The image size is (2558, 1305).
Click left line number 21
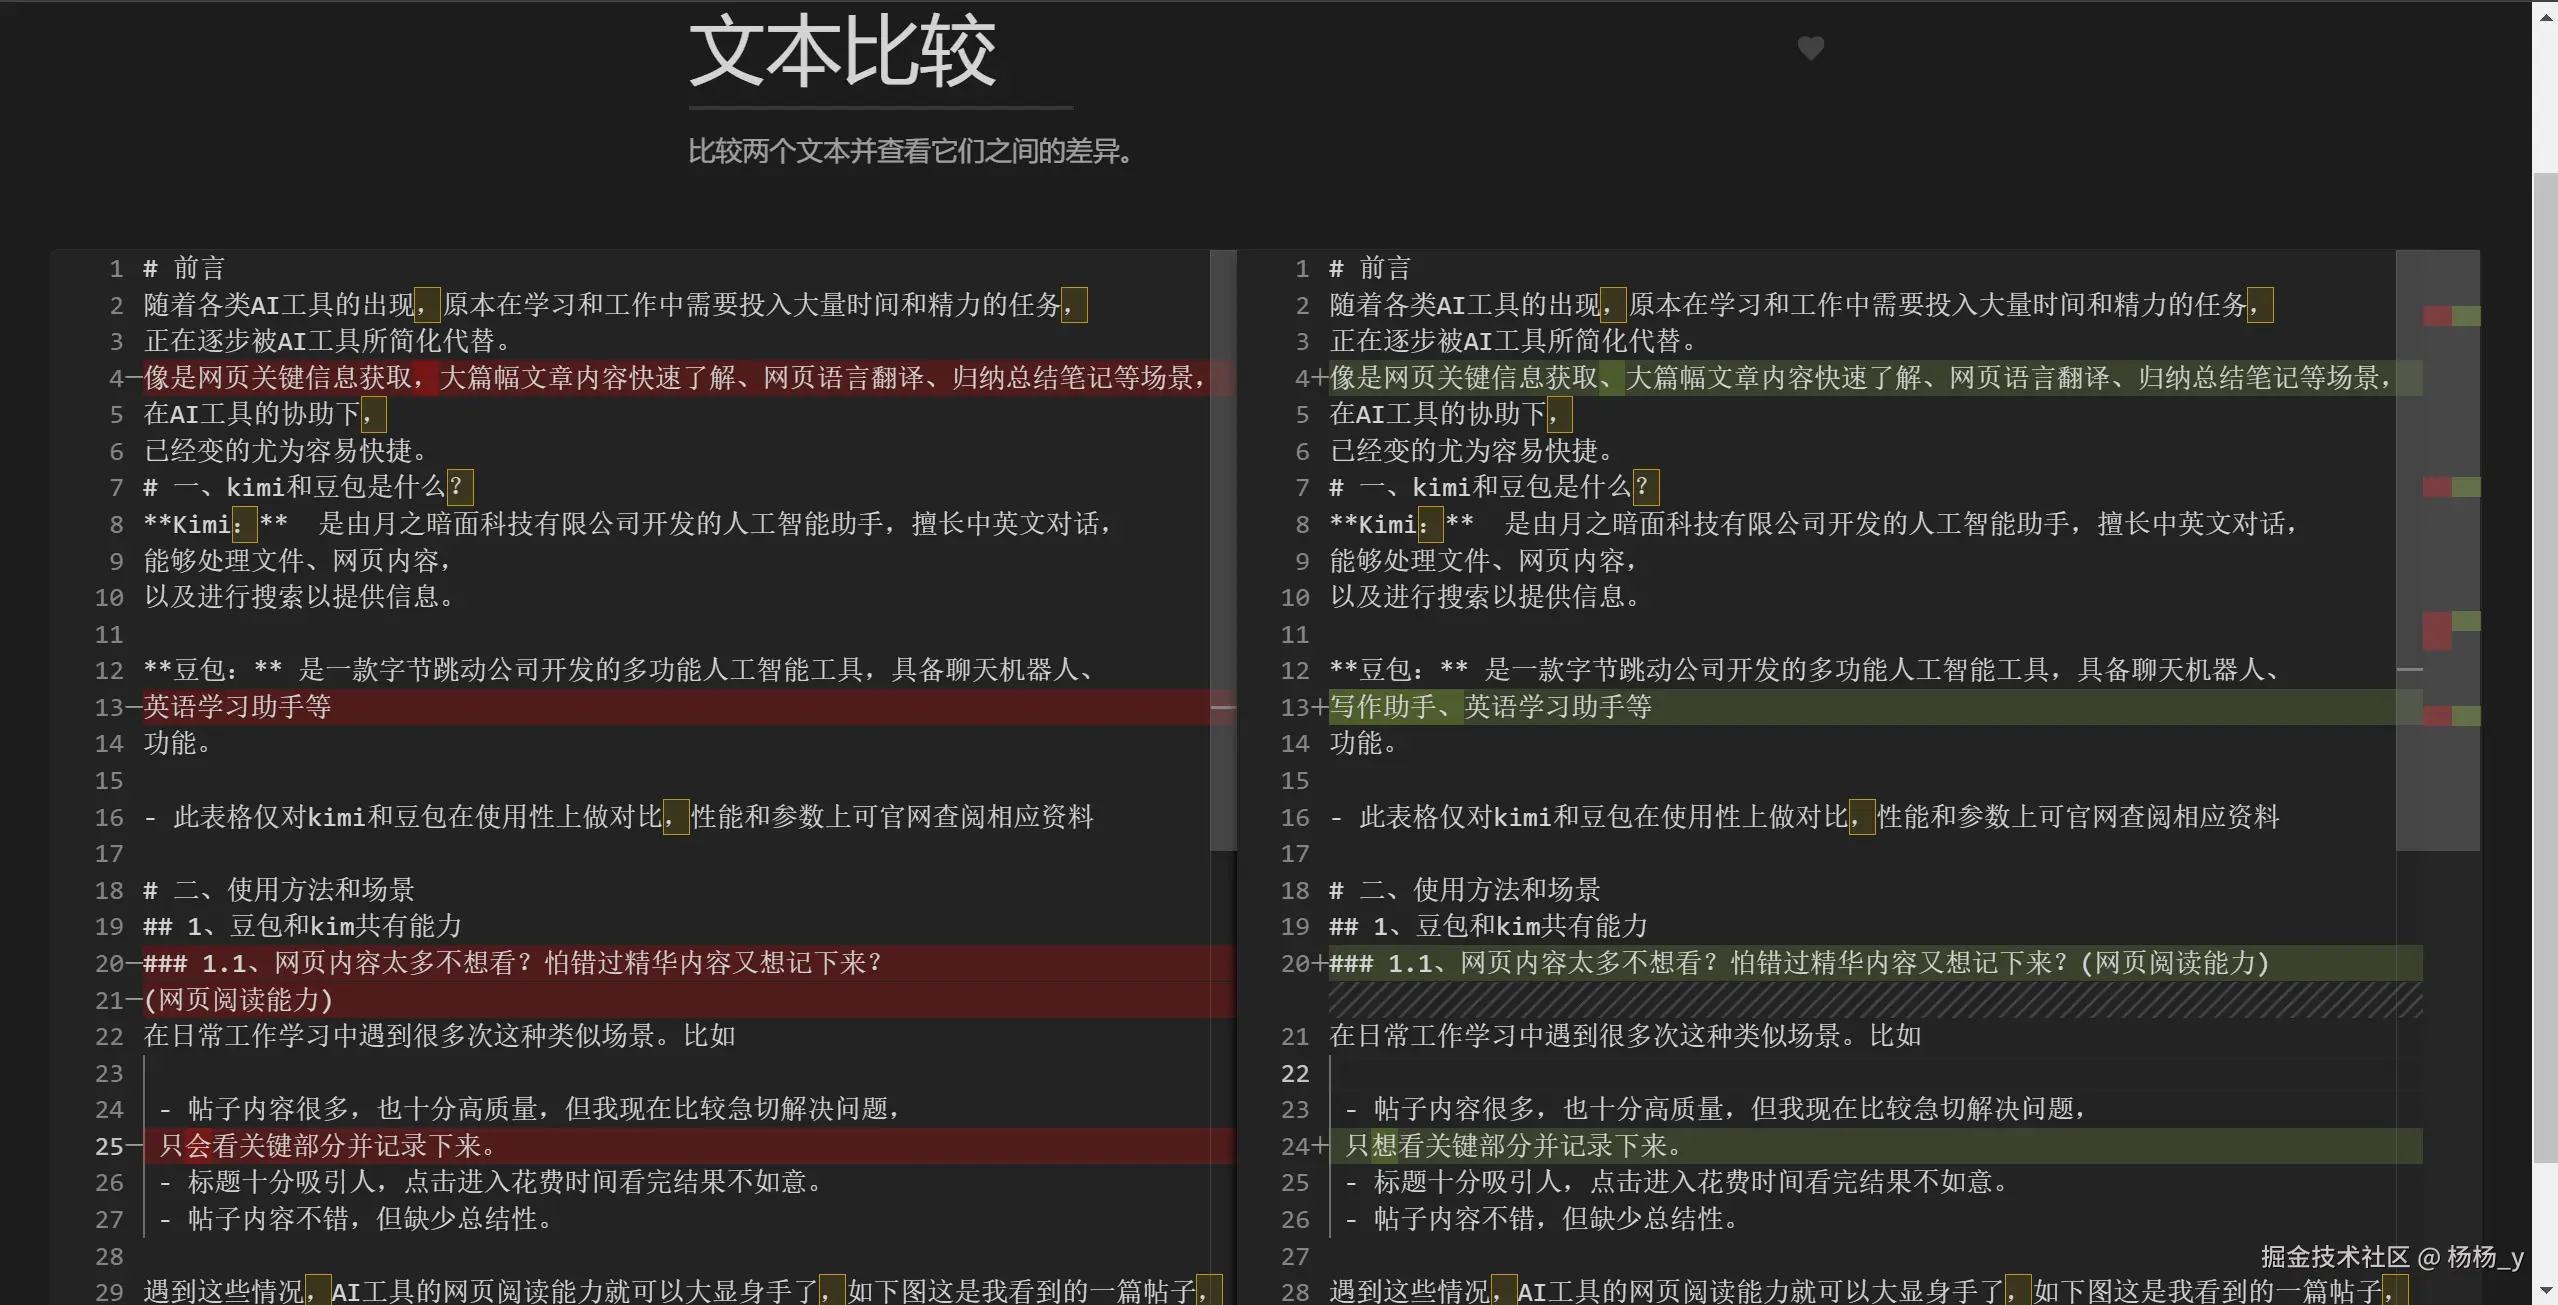(x=108, y=1000)
